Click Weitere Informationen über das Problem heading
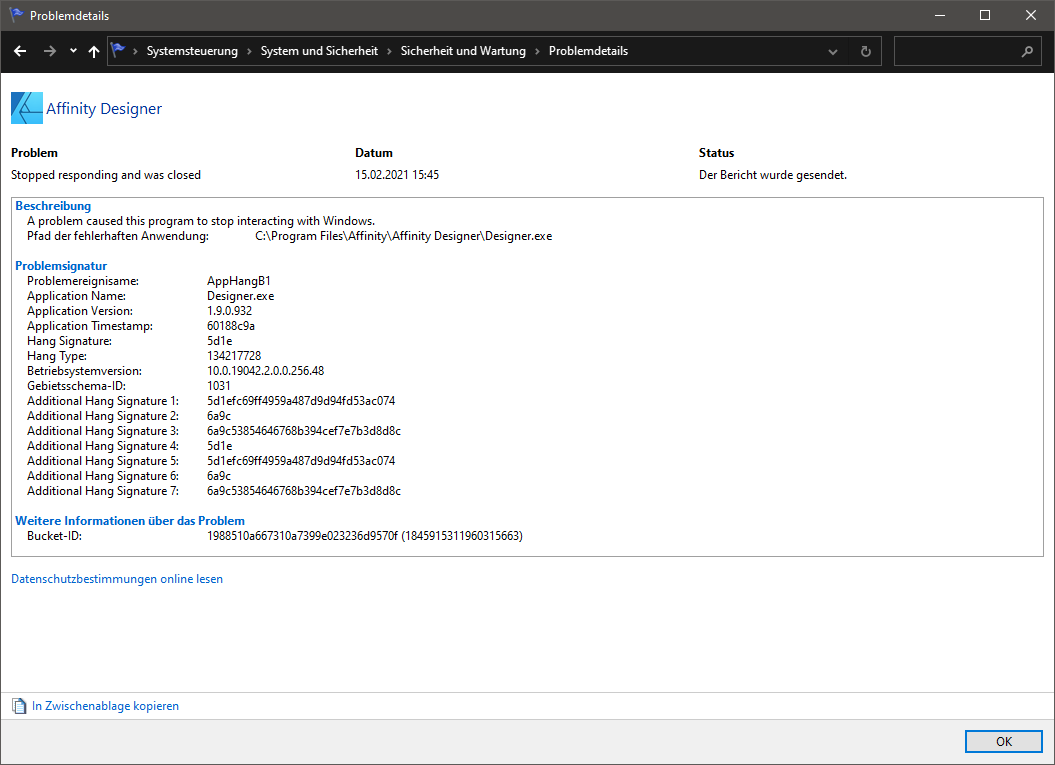1055x765 pixels. (130, 521)
